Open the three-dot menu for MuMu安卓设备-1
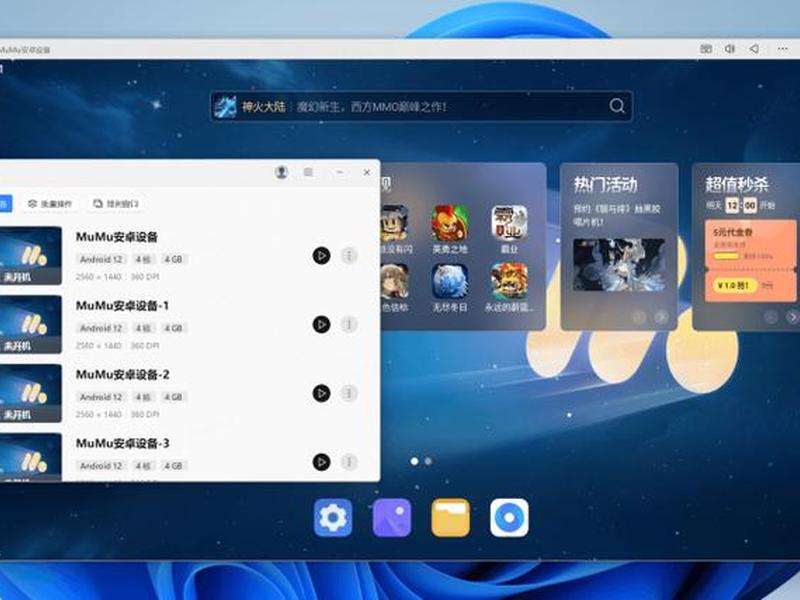 [x=349, y=324]
